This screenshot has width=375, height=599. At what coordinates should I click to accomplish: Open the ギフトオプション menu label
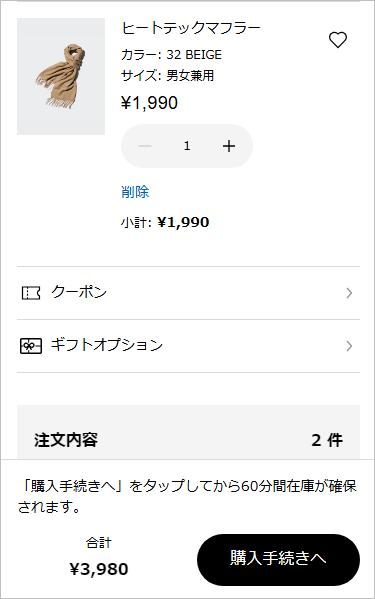click(107, 345)
